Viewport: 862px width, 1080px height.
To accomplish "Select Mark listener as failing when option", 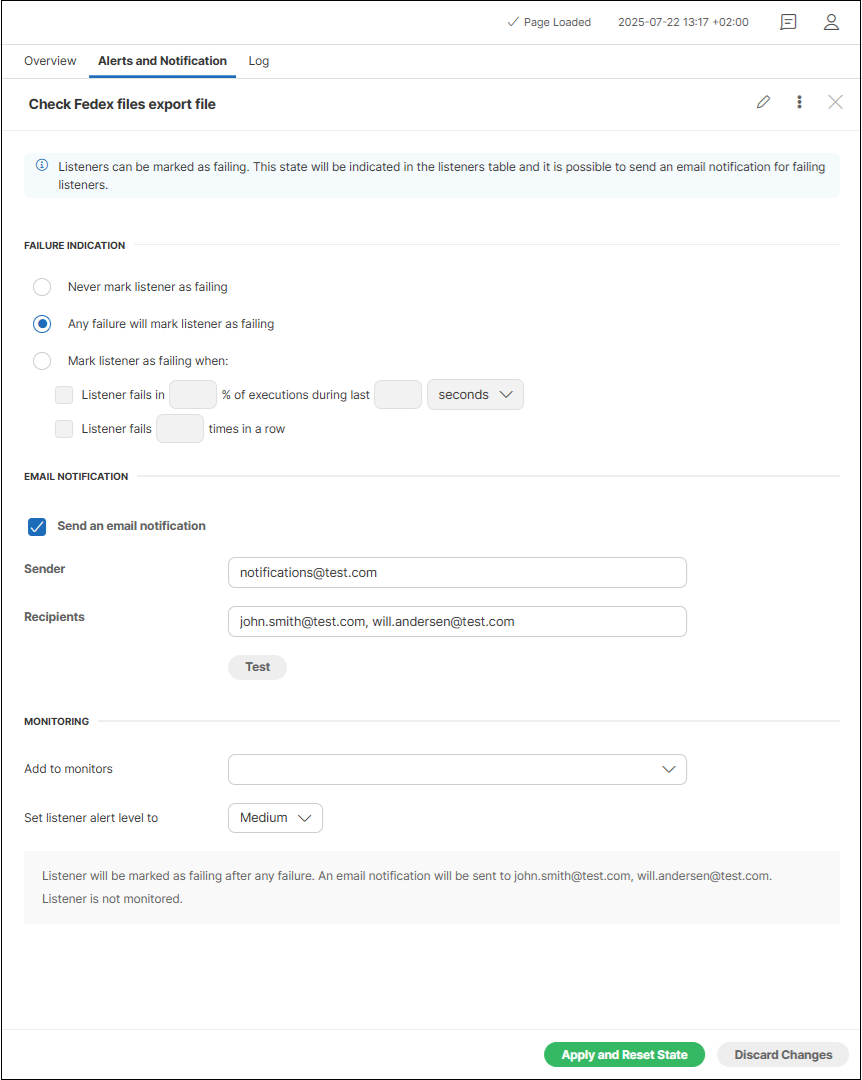I will pyautogui.click(x=42, y=361).
